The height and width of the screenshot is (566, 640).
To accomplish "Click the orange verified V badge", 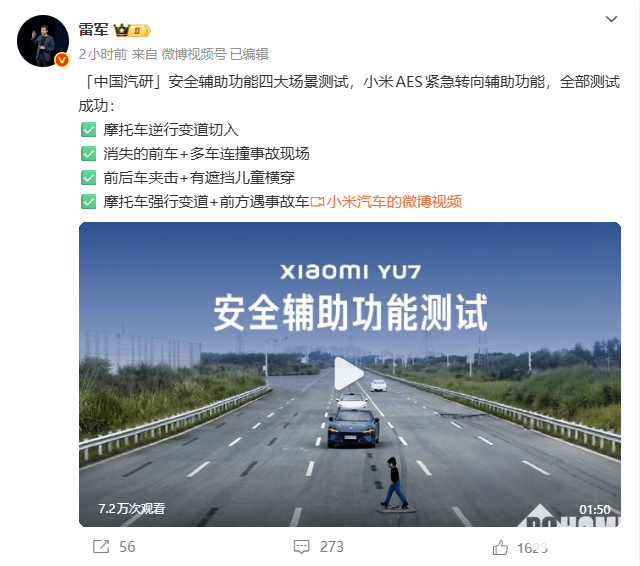I will [x=62, y=60].
